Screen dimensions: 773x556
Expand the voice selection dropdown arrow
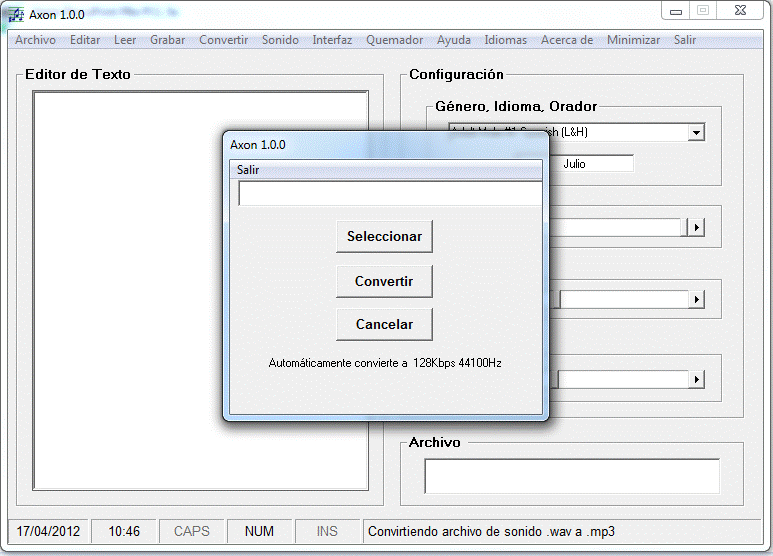[x=696, y=132]
